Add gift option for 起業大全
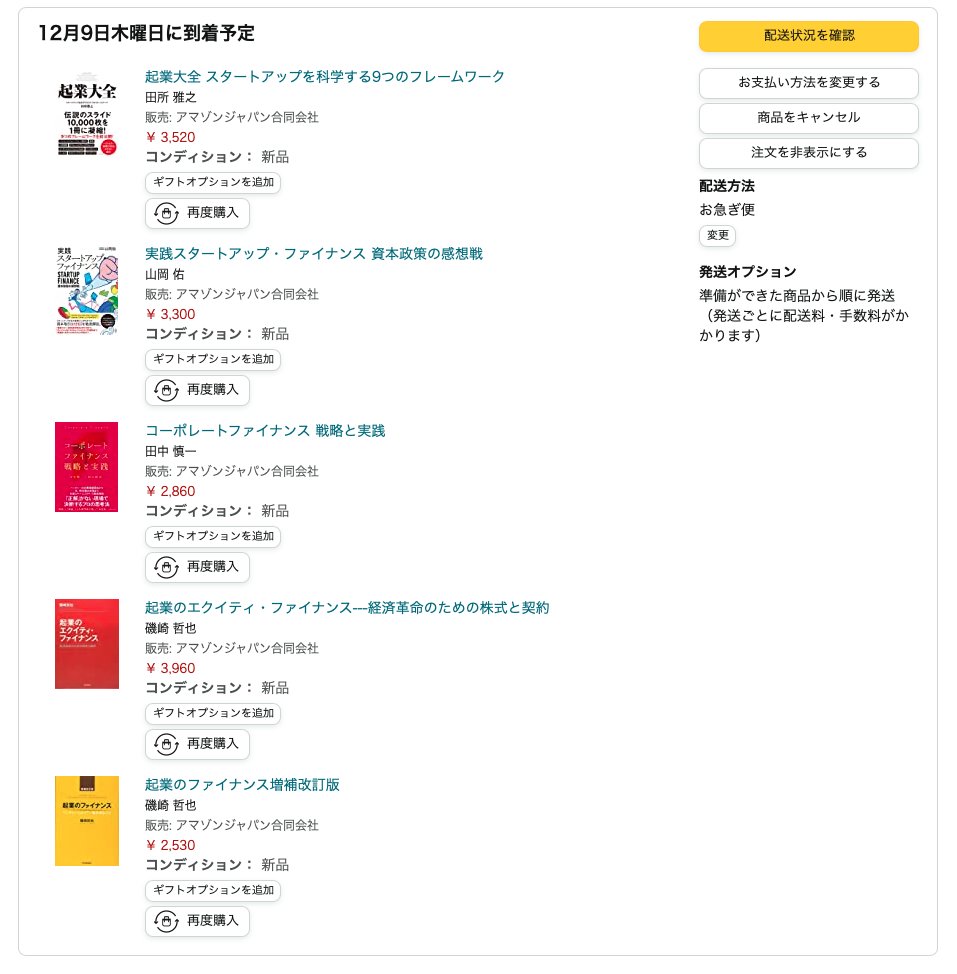Screen dimensions: 957x974 (x=213, y=182)
